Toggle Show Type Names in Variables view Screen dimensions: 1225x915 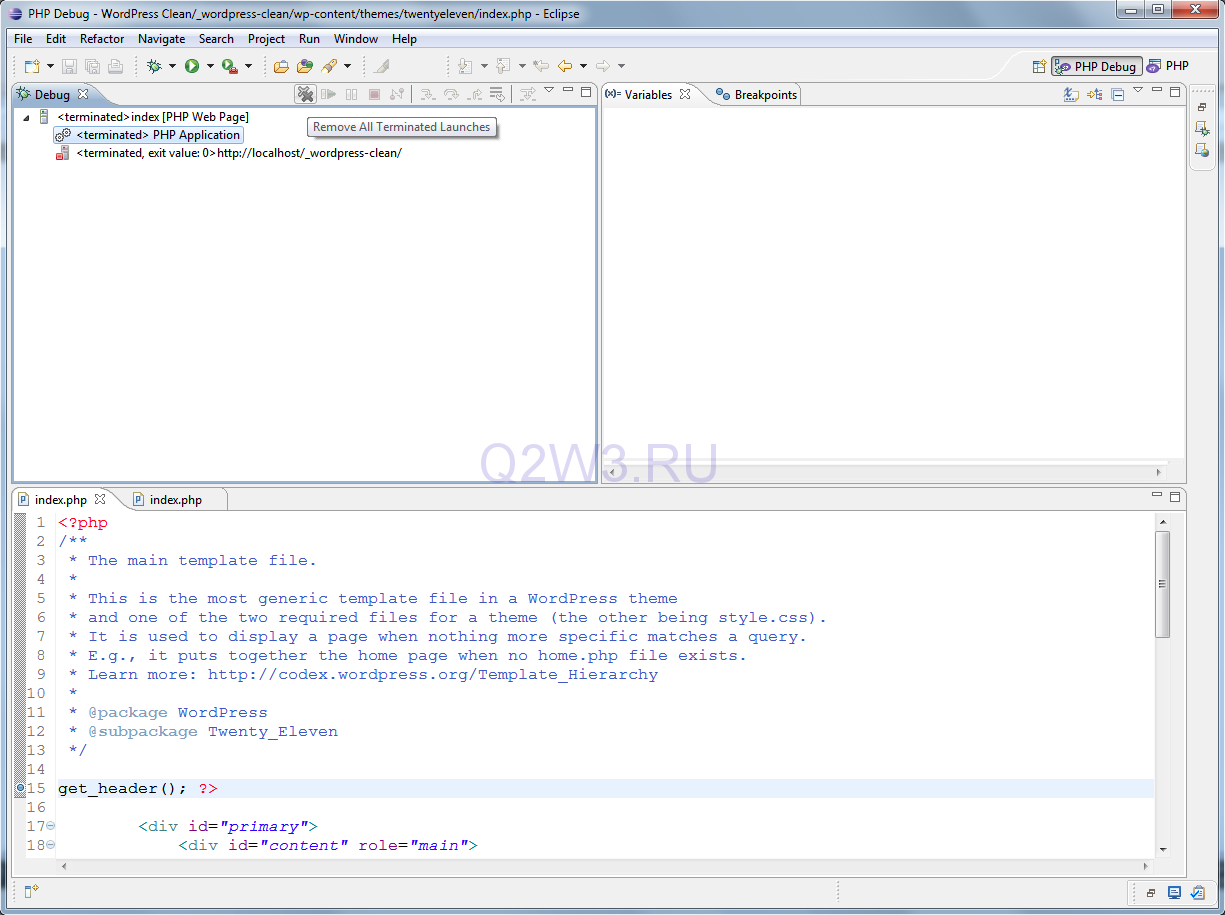(x=1071, y=94)
